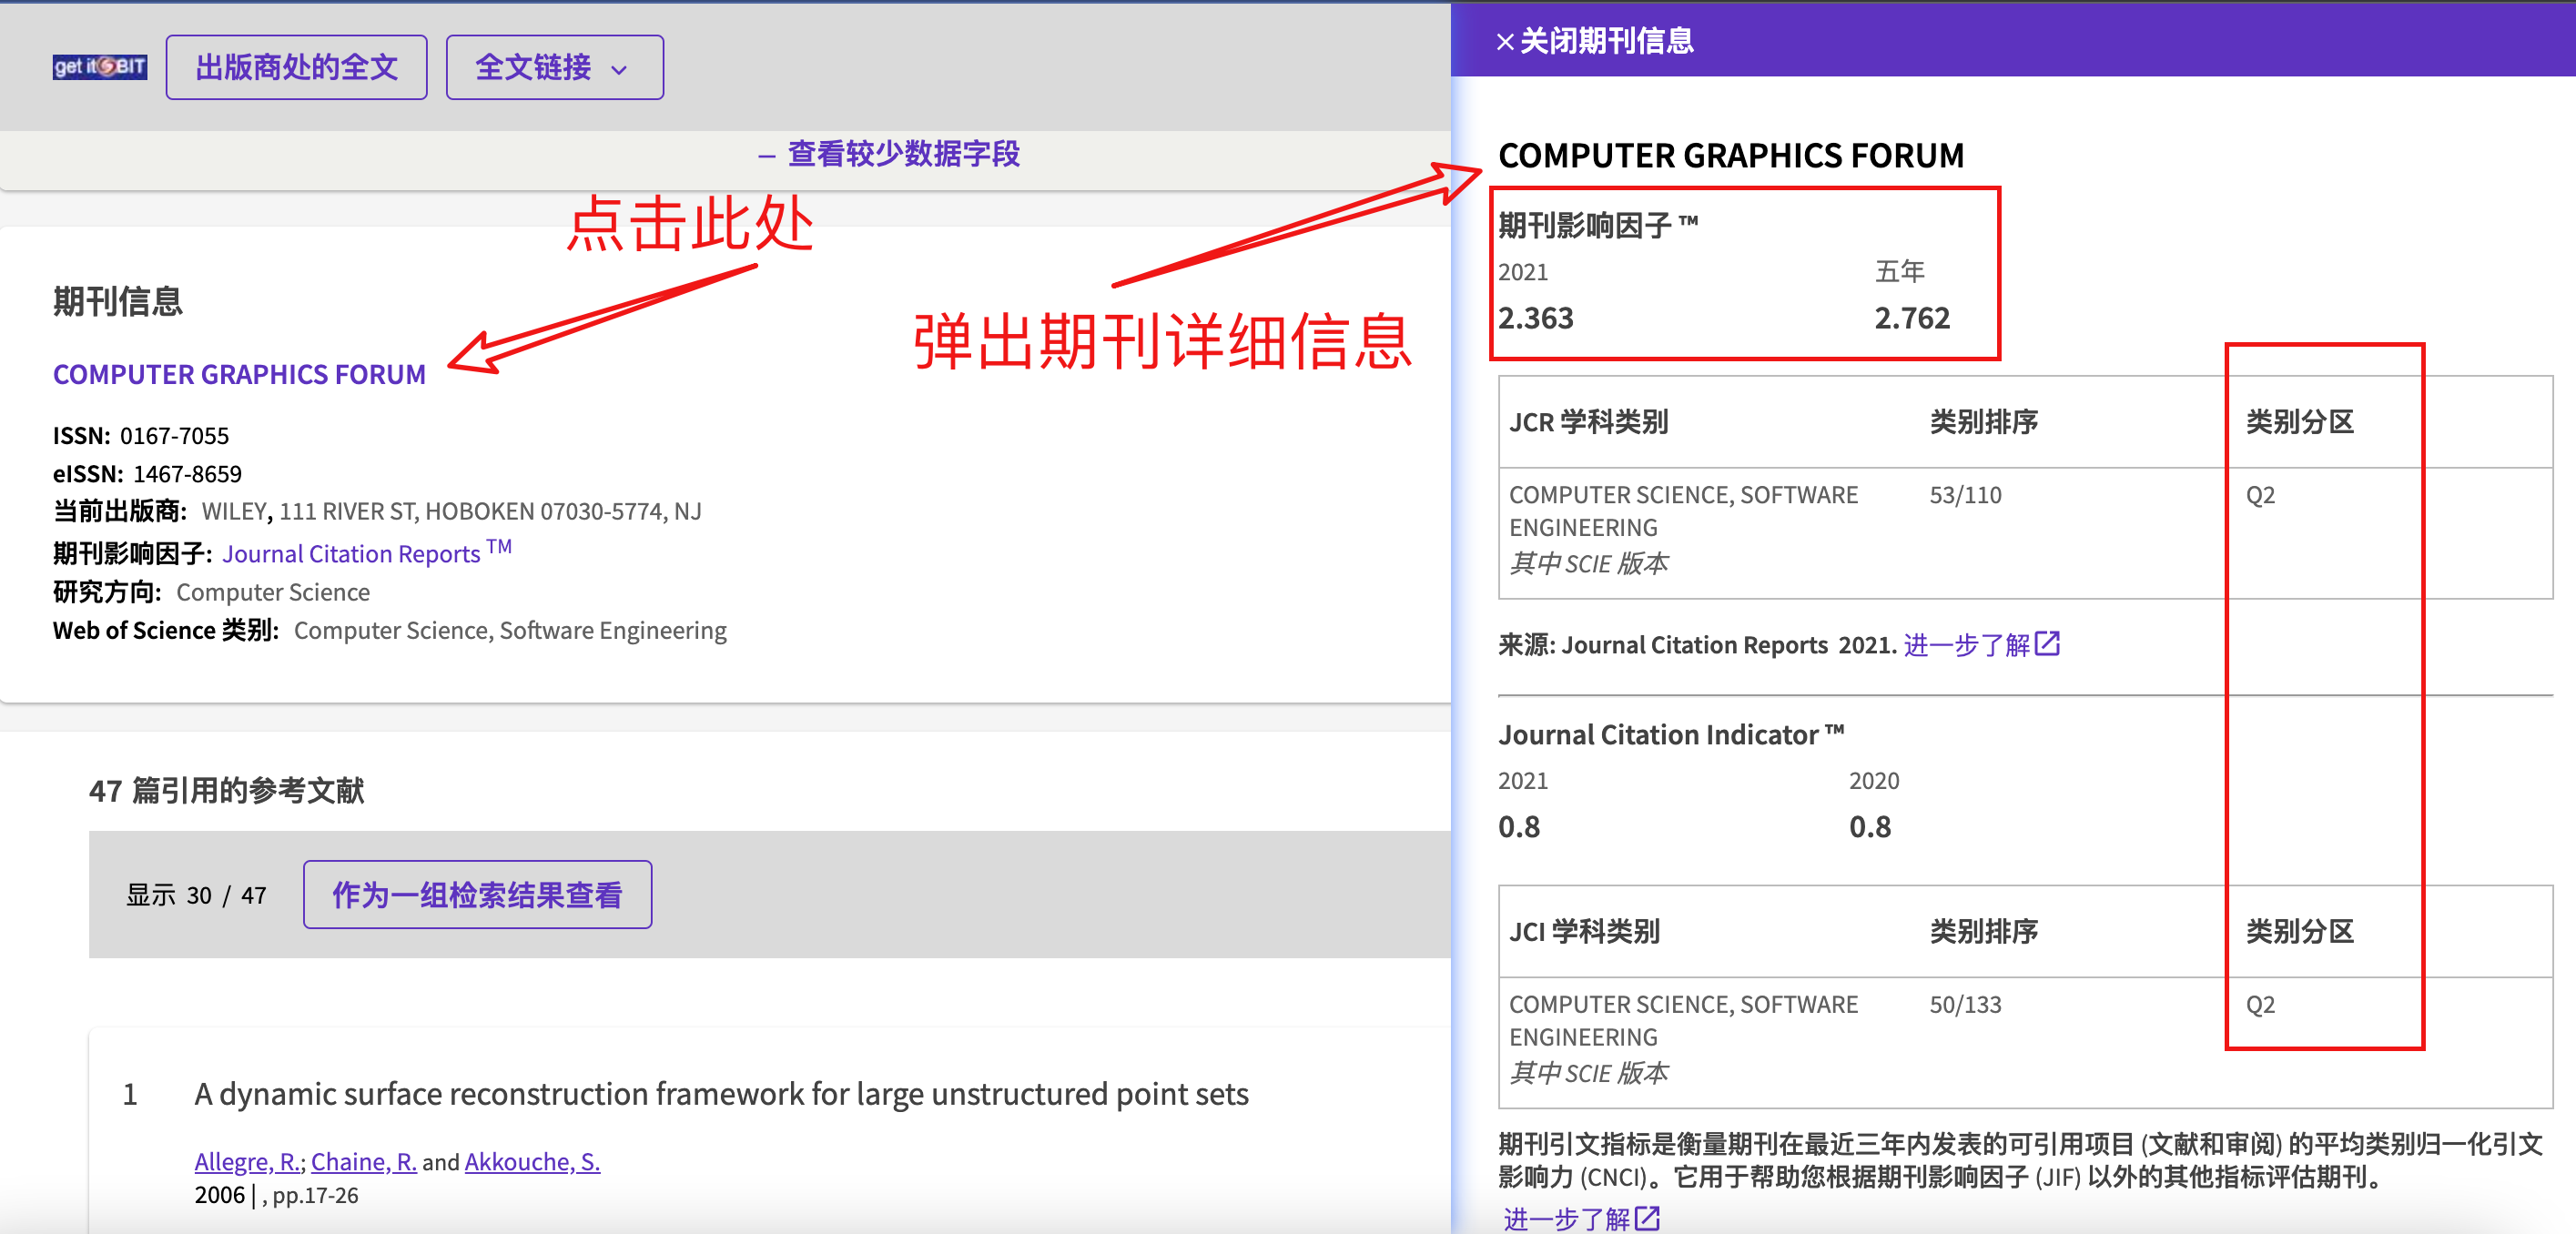Click the panel title COMPUTER GRAPHICS FORUM
2576x1234 pixels.
tap(1730, 155)
